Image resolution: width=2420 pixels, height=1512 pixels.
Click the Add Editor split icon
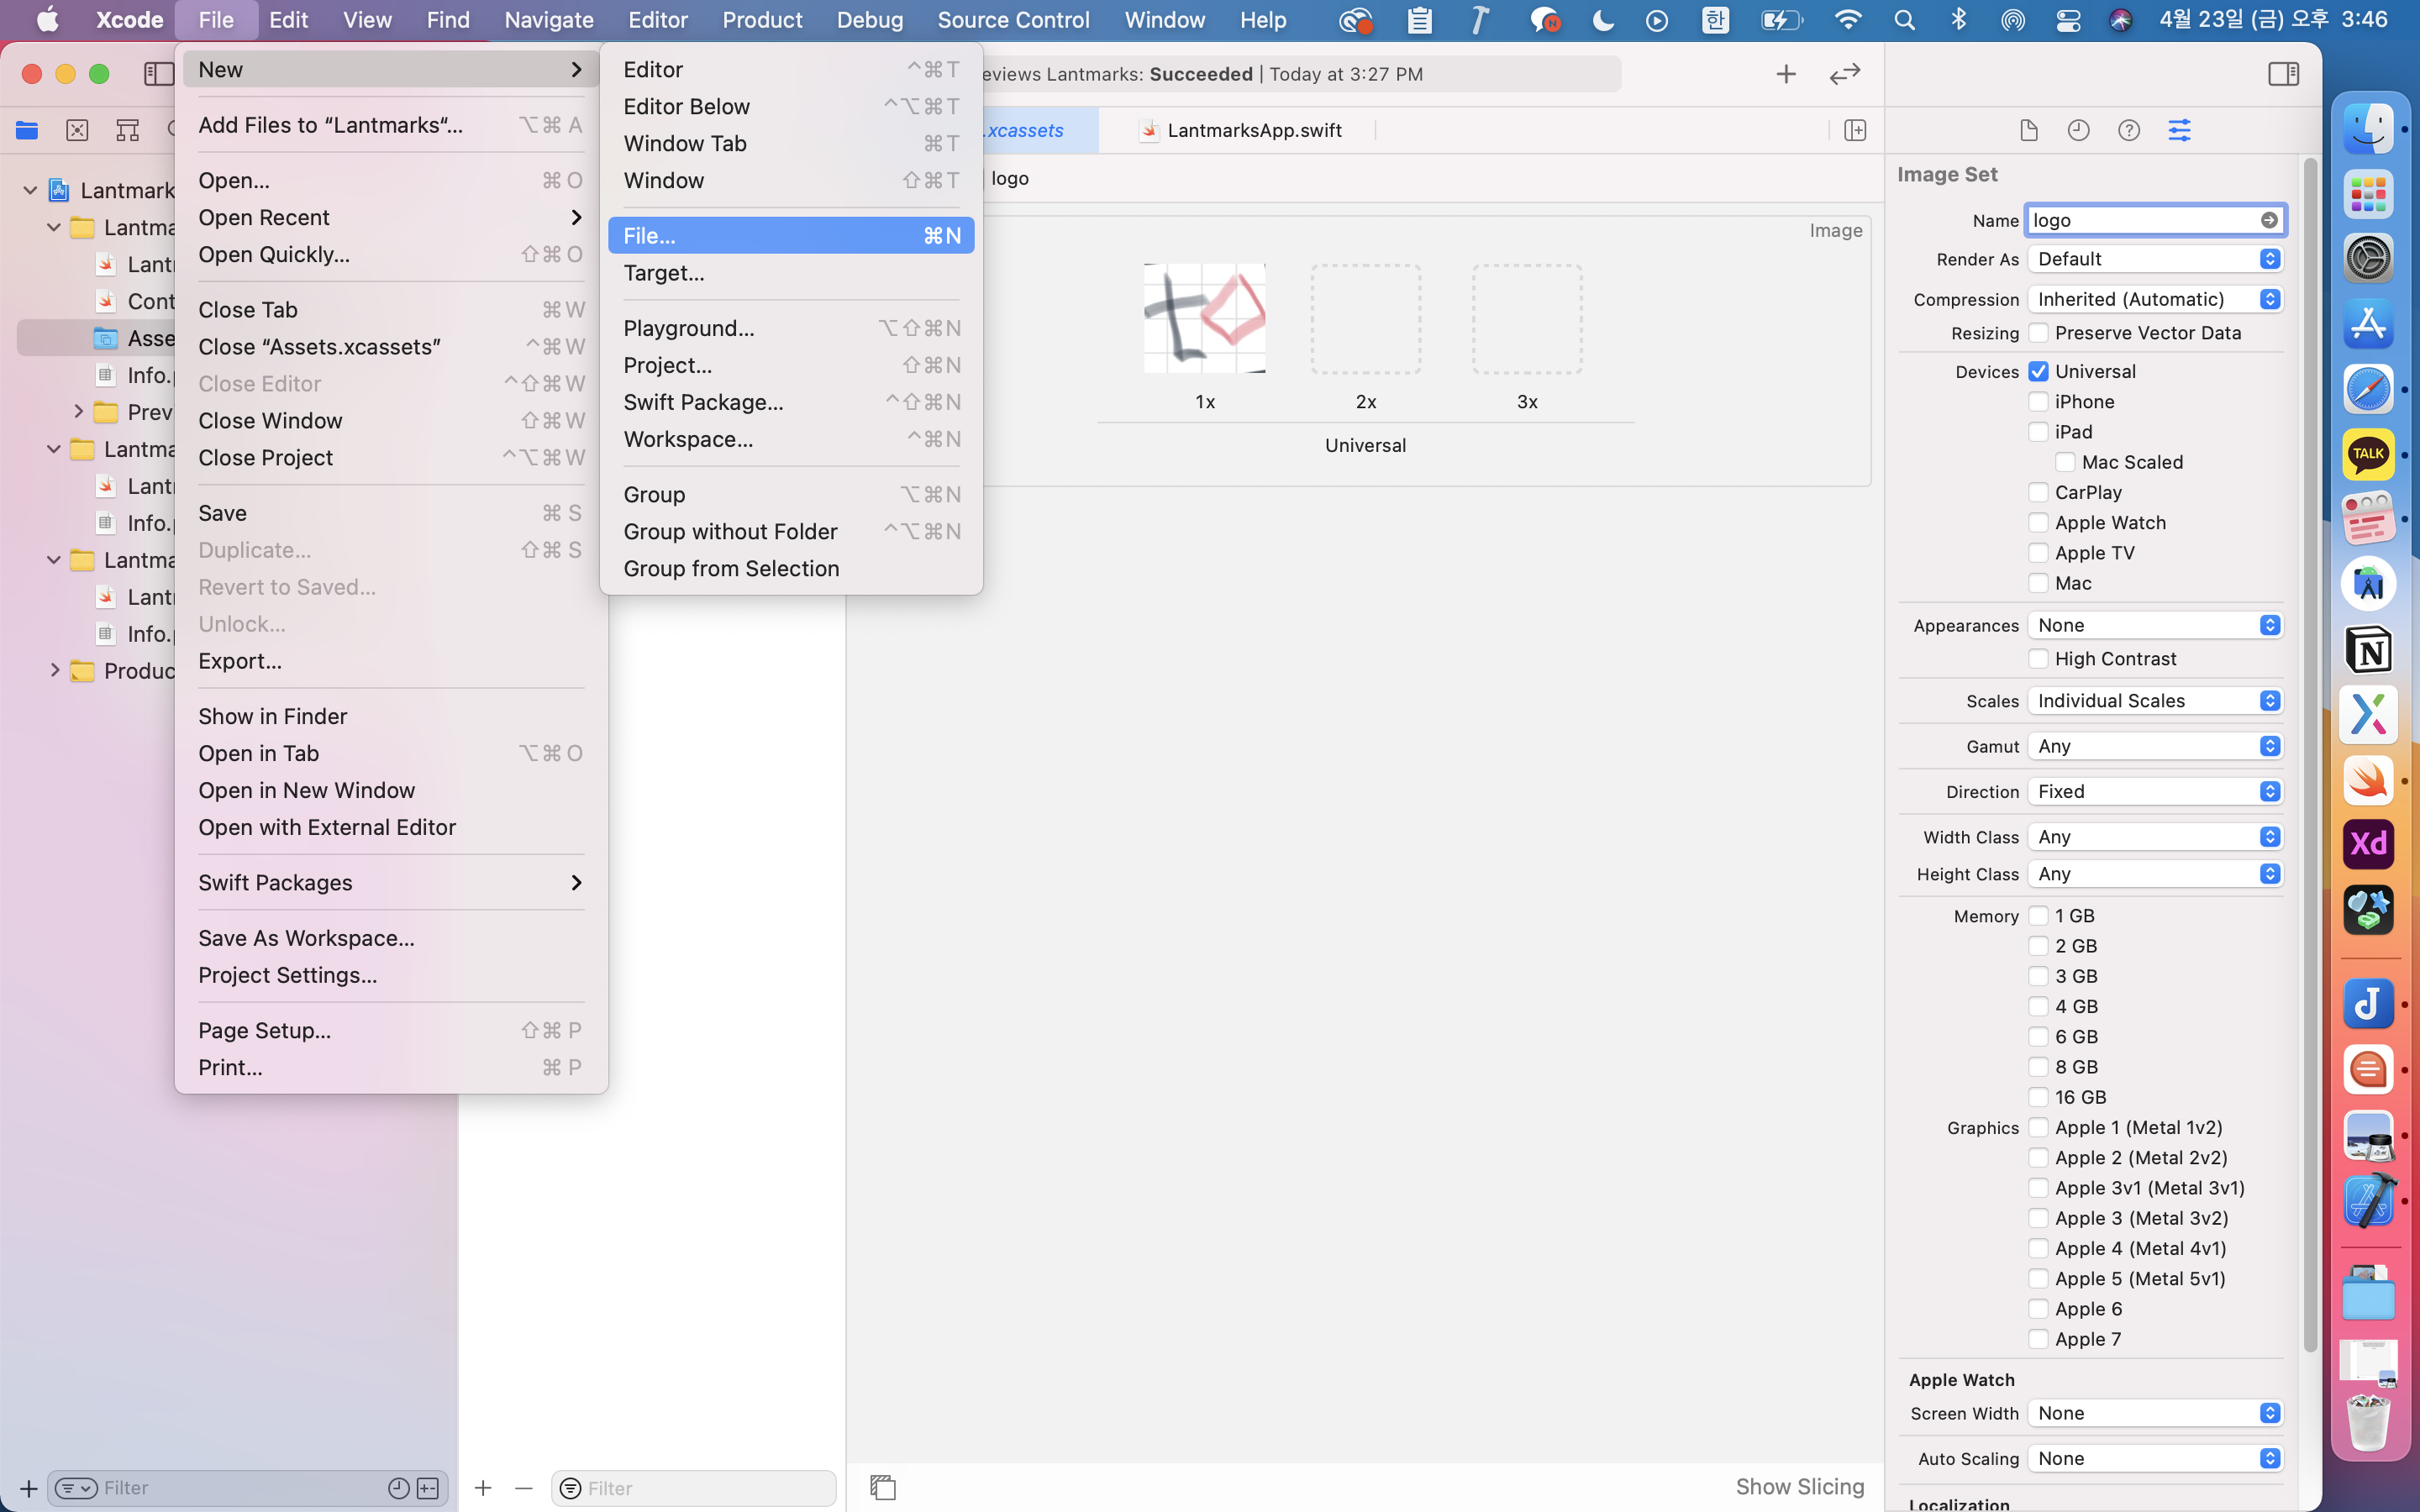pyautogui.click(x=1855, y=130)
